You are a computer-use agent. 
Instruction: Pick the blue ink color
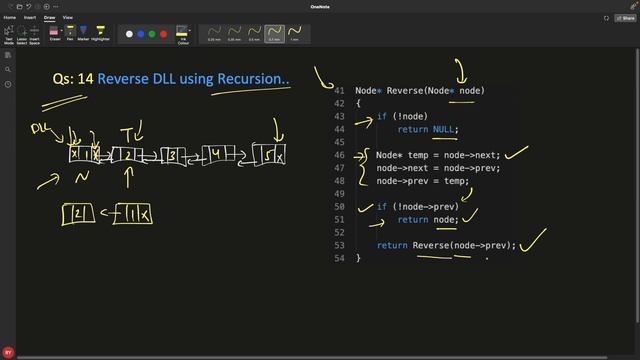pos(141,34)
